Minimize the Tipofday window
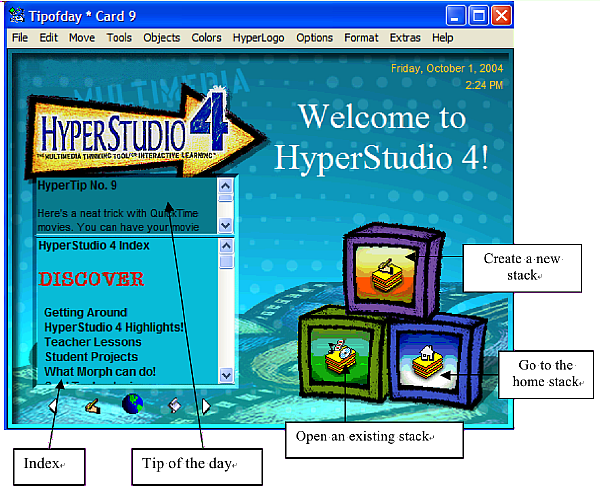The width and height of the screenshot is (600, 486). coord(455,16)
